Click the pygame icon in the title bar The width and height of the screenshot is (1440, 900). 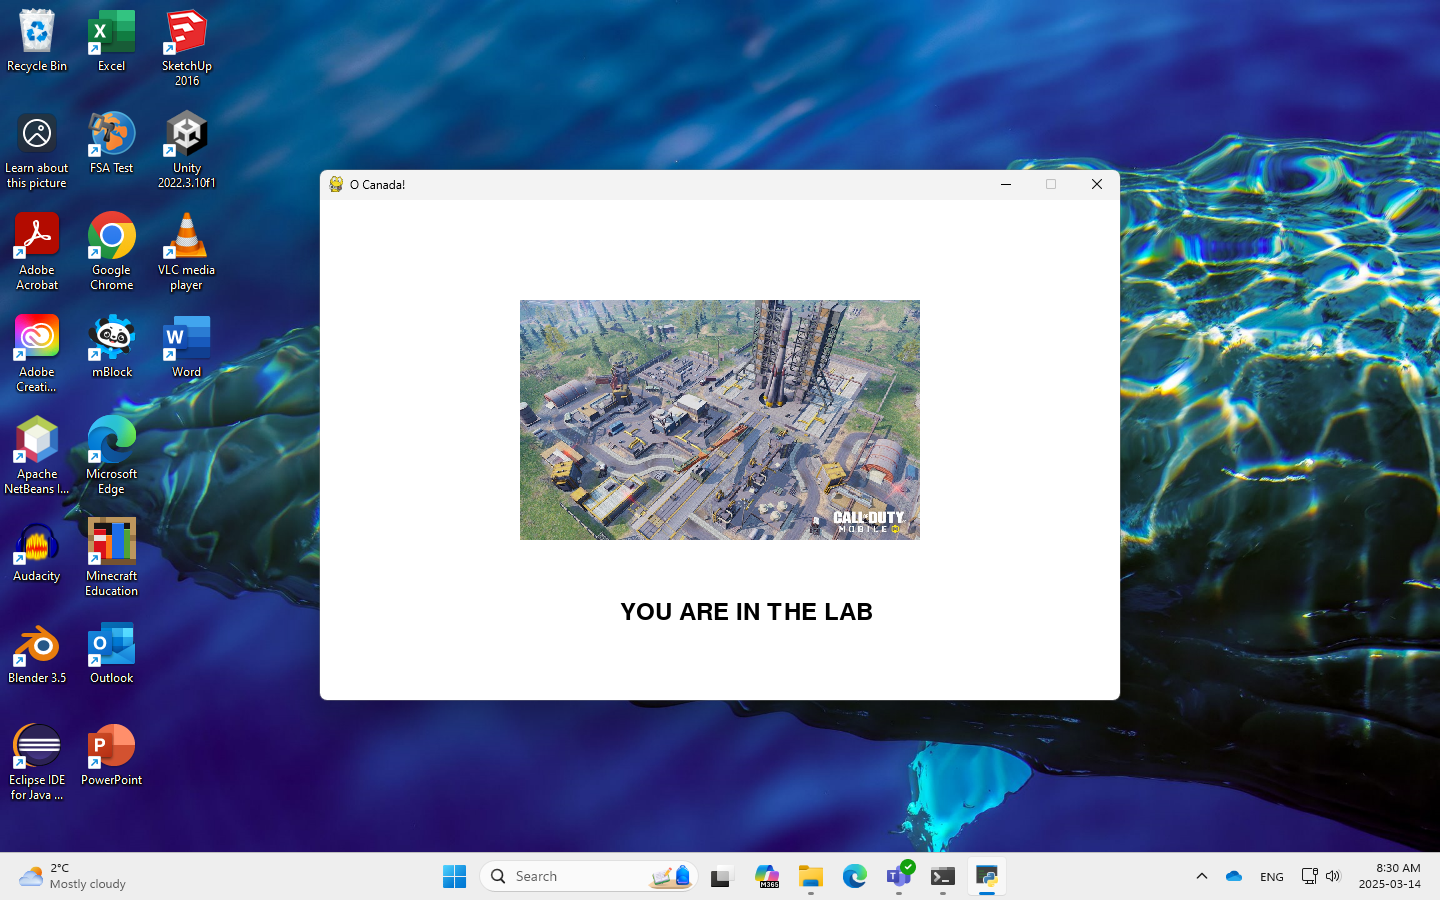(x=336, y=184)
